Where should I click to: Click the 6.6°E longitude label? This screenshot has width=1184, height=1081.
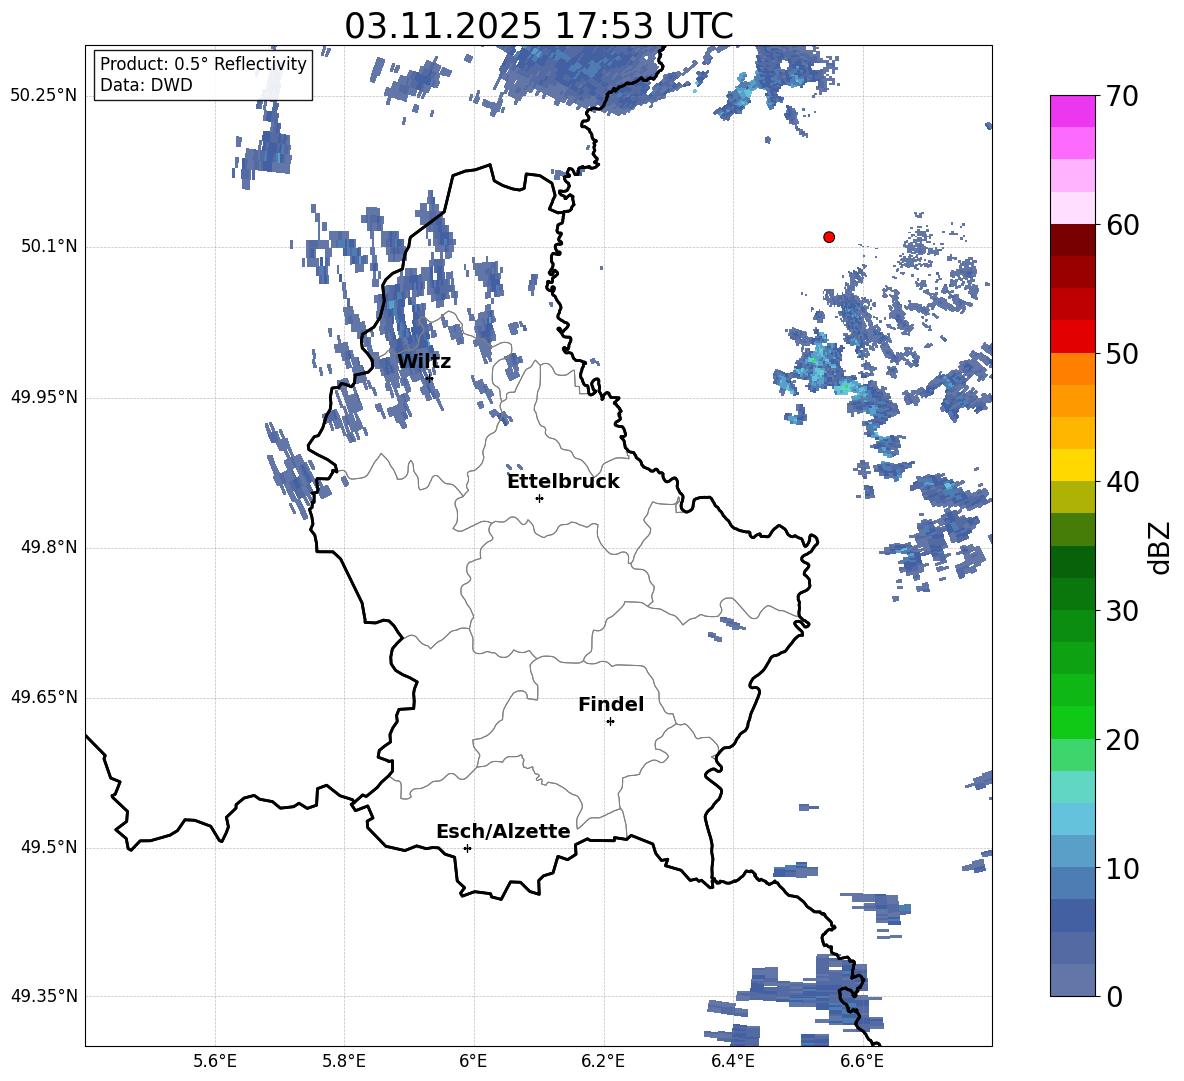(862, 1061)
